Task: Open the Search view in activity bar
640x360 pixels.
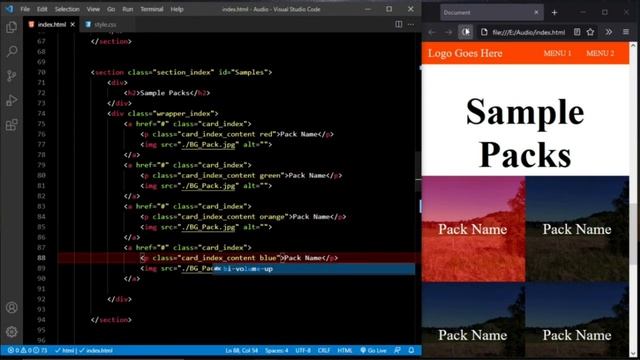Action: pyautogui.click(x=11, y=51)
